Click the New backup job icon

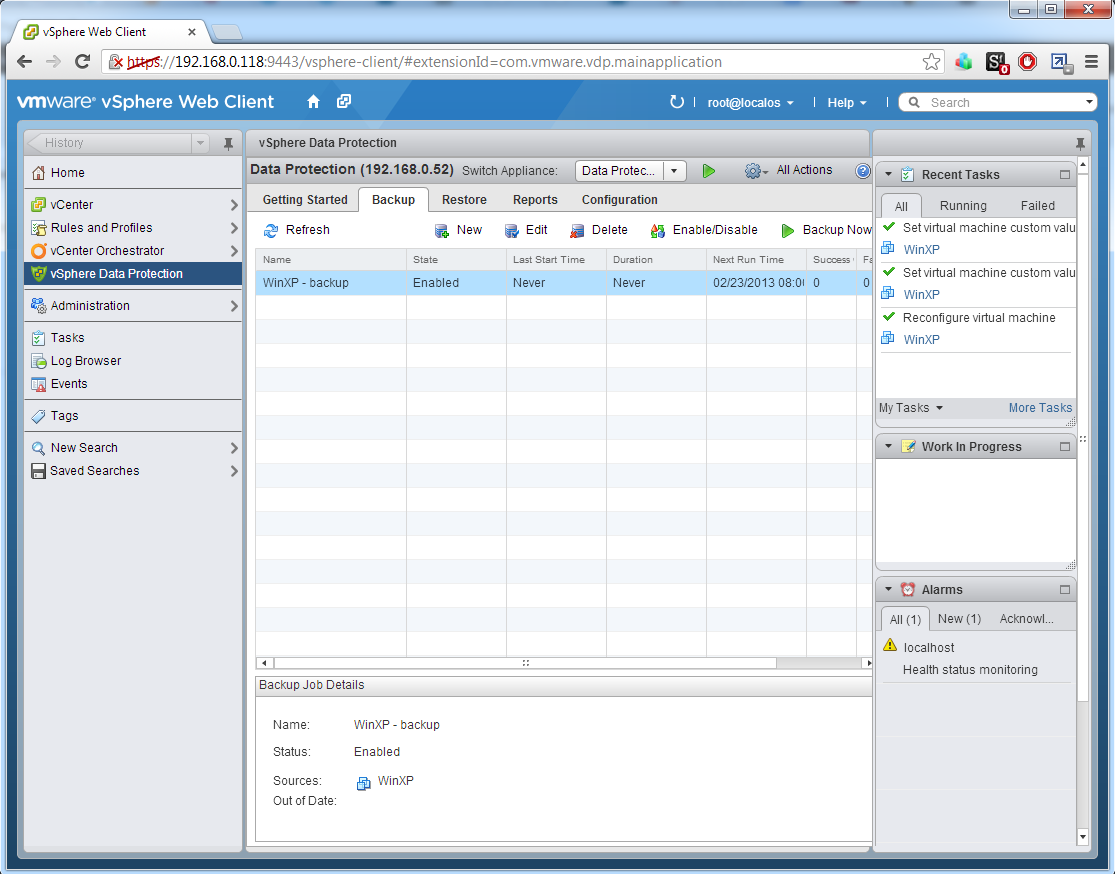click(x=442, y=230)
